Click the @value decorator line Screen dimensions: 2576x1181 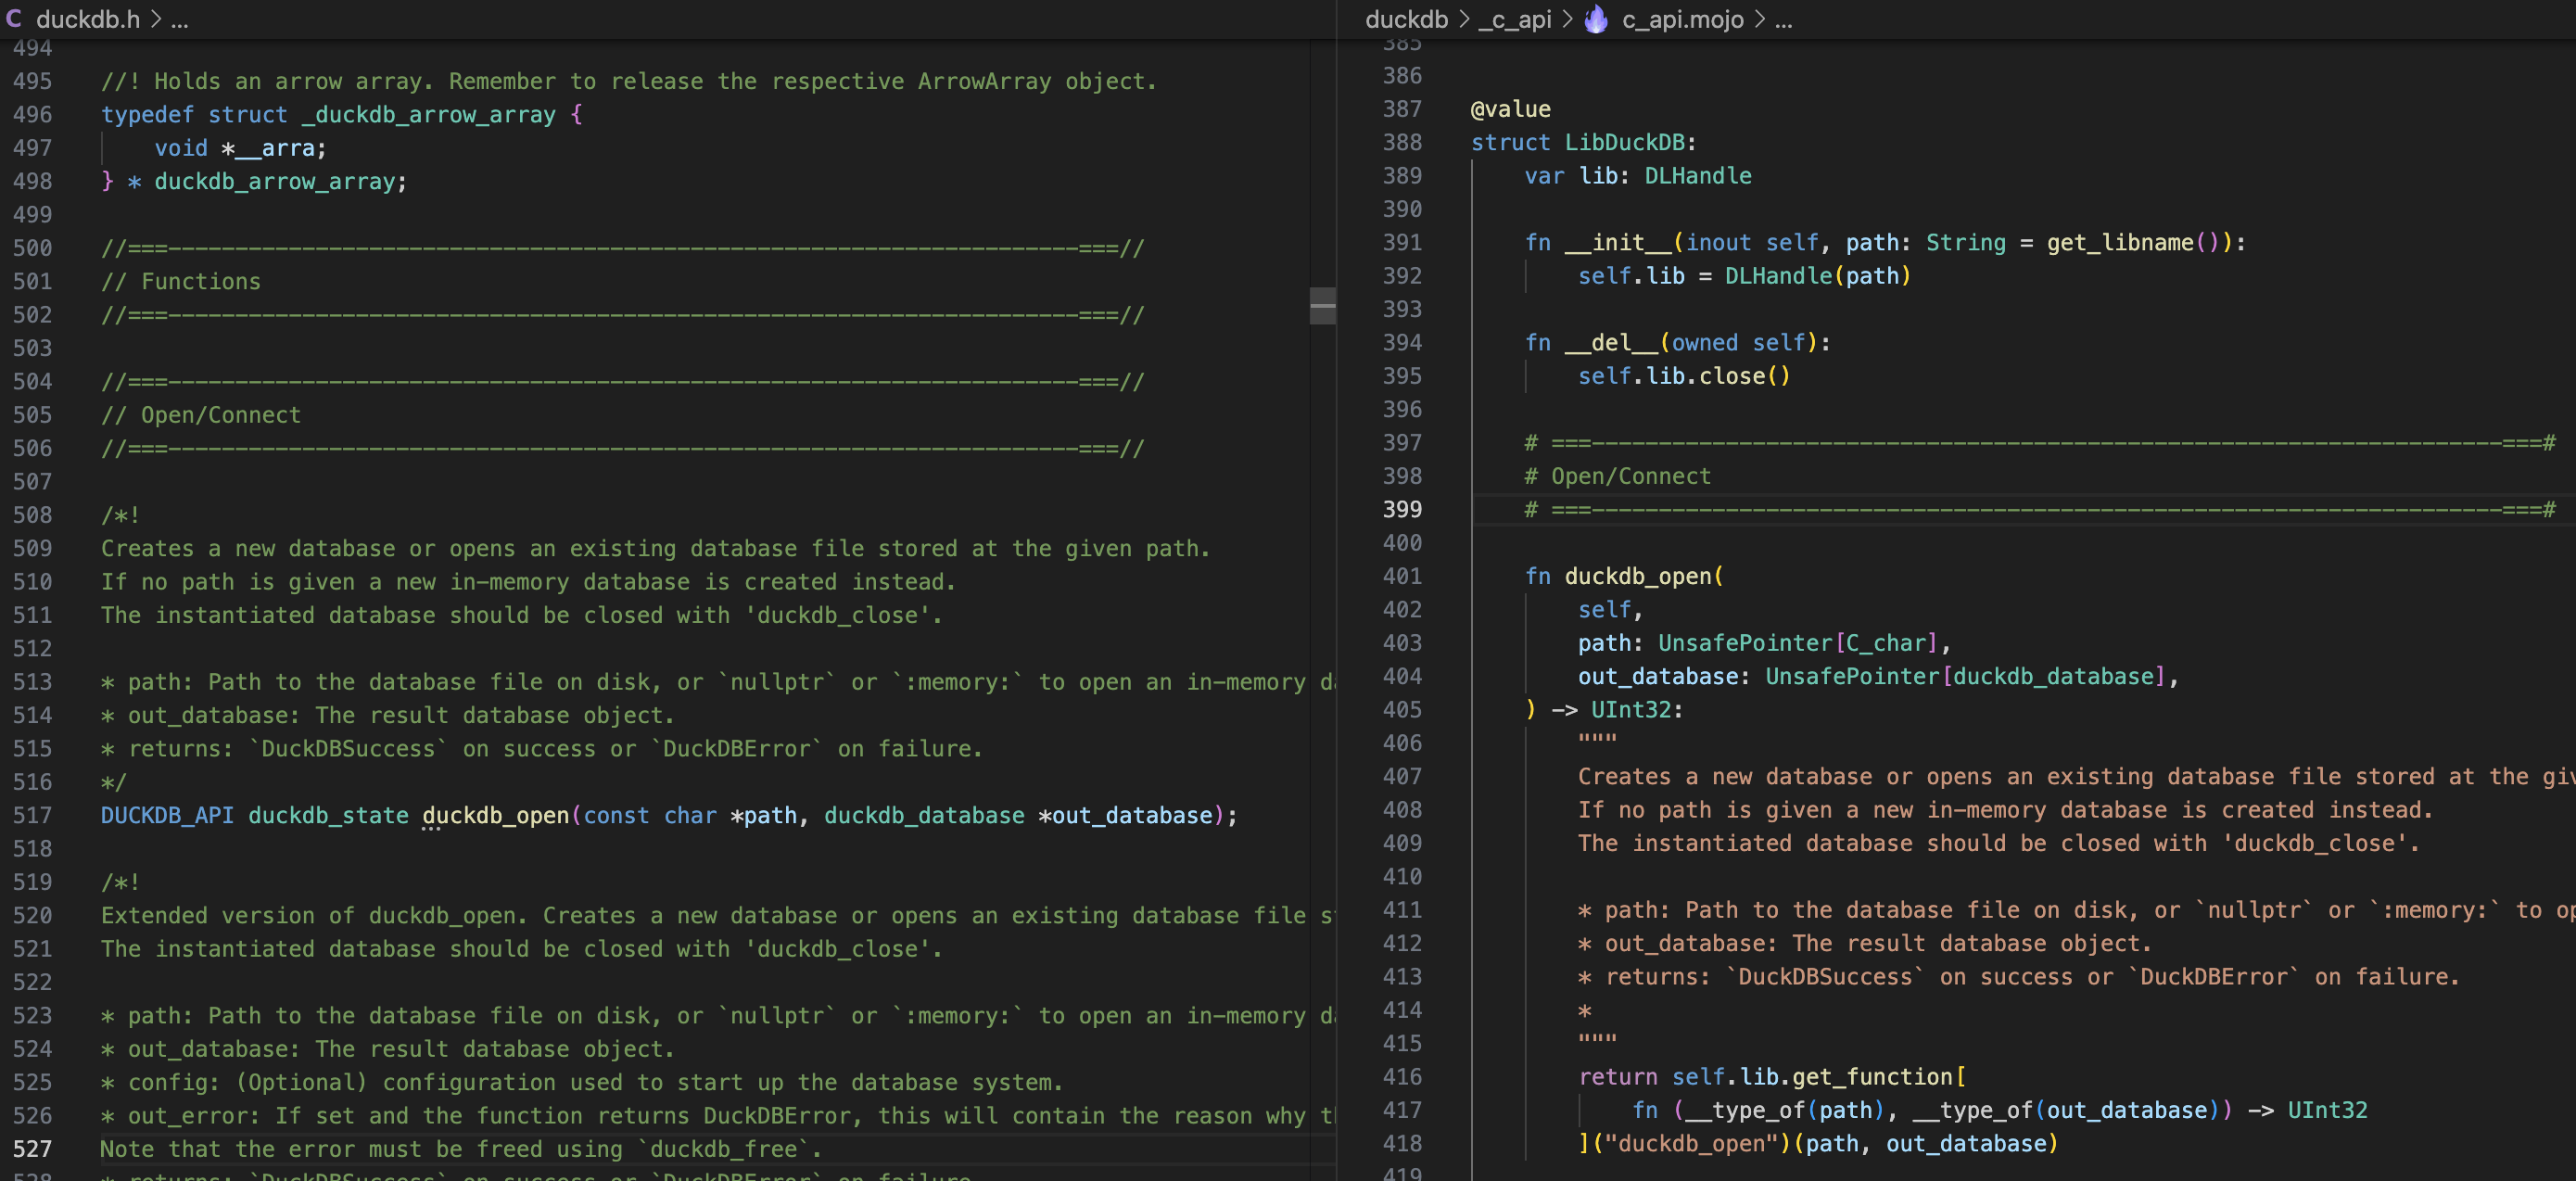[x=1510, y=109]
